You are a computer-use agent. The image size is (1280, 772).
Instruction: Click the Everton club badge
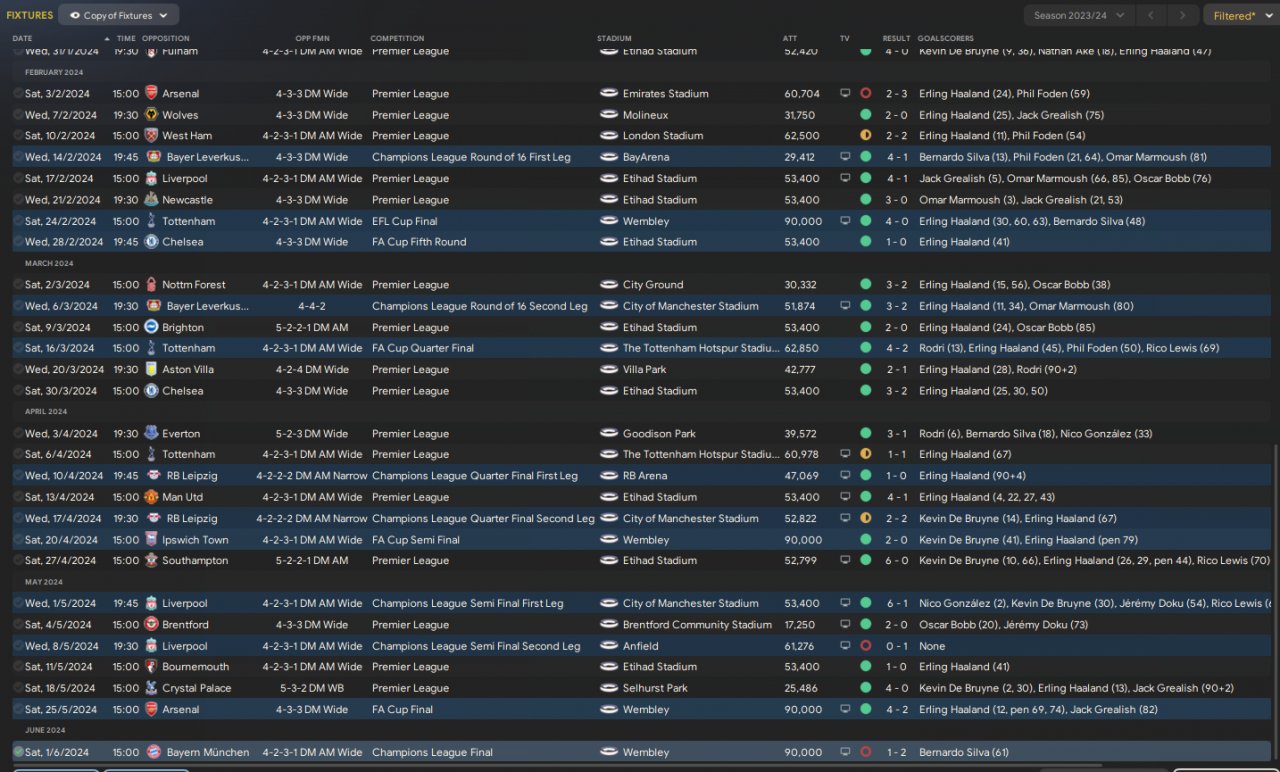pyautogui.click(x=152, y=434)
